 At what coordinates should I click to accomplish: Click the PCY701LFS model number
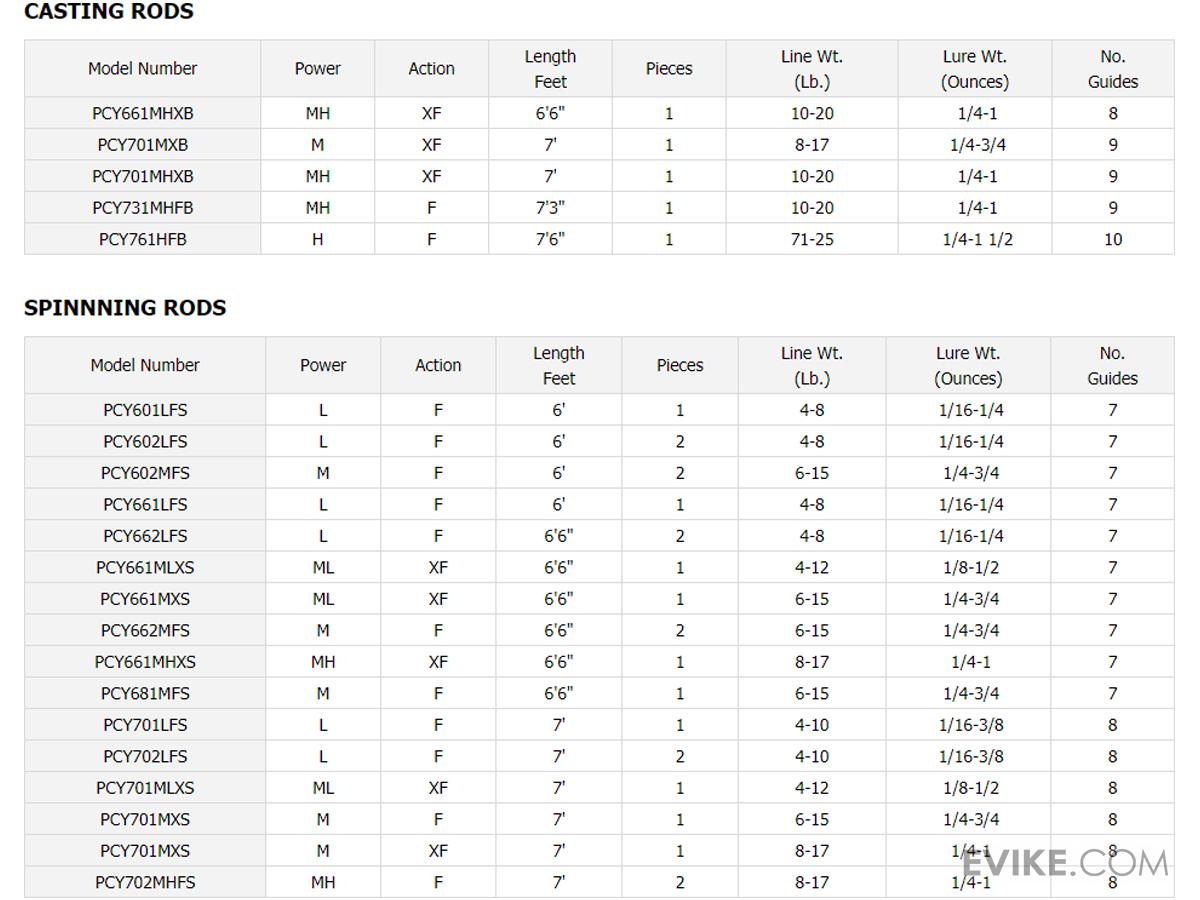(145, 725)
